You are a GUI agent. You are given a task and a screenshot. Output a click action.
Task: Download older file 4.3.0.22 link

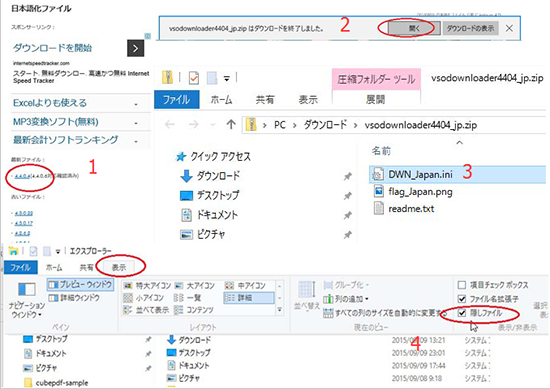(x=24, y=213)
